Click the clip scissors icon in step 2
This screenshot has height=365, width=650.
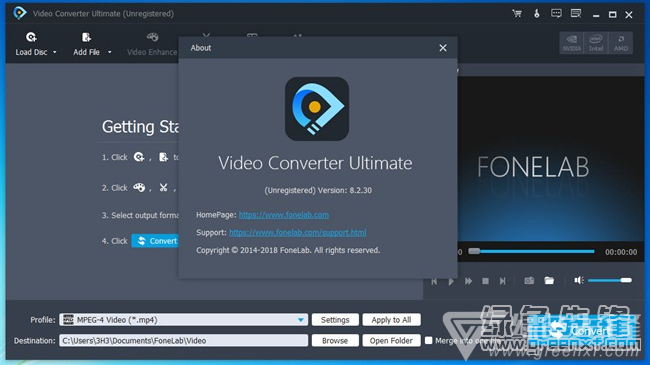coord(163,187)
